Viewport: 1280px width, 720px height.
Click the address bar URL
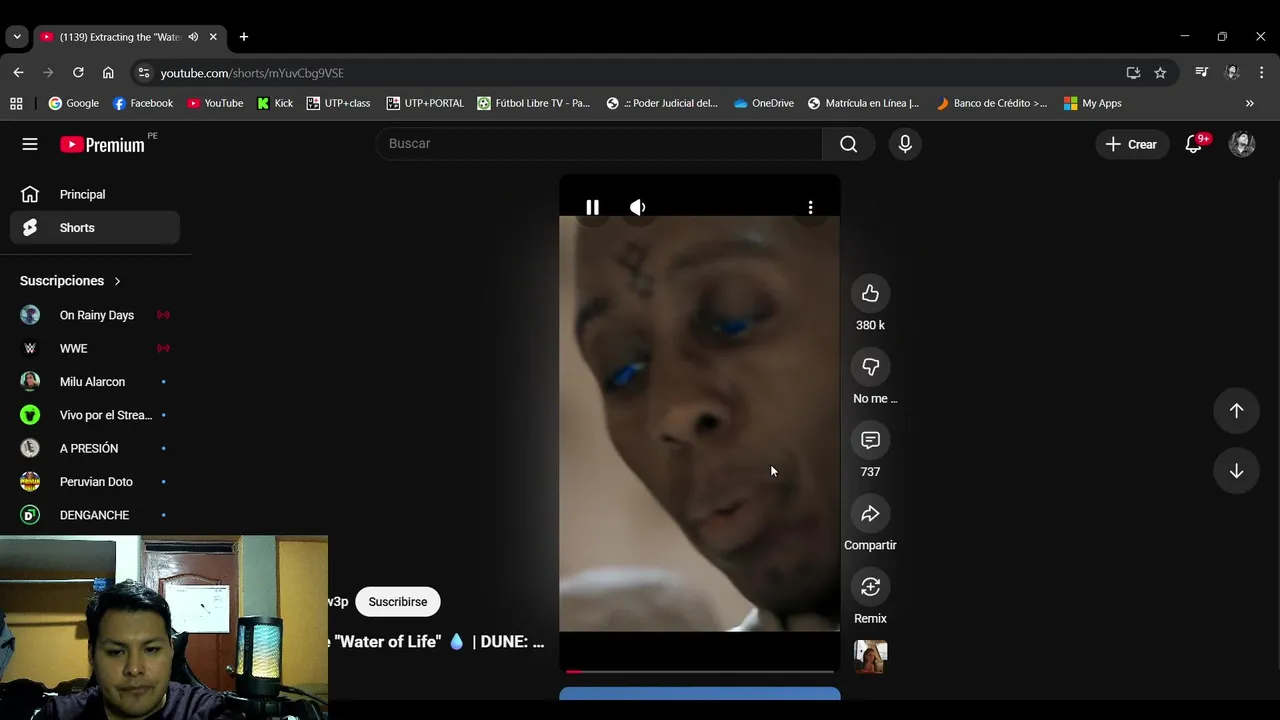(x=252, y=73)
